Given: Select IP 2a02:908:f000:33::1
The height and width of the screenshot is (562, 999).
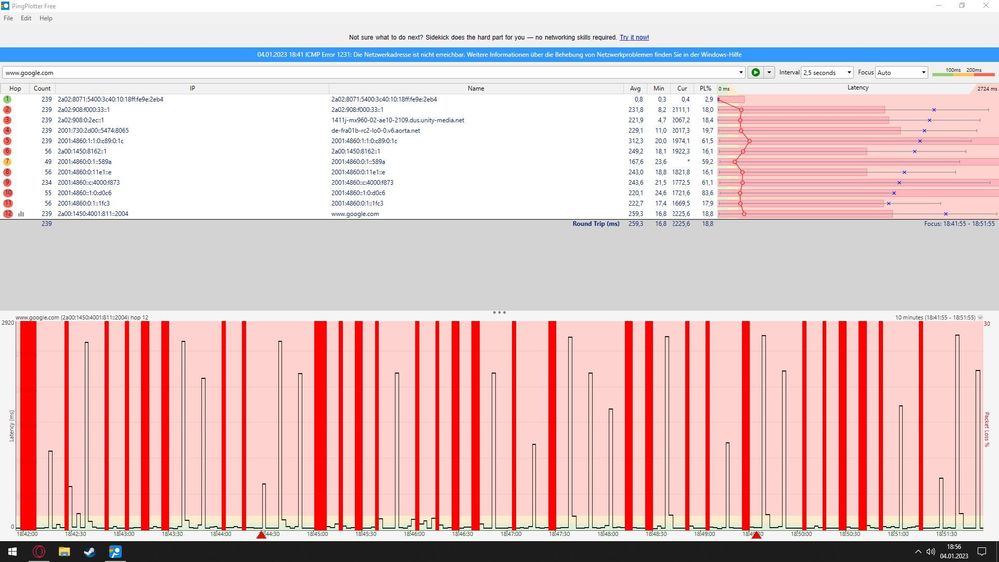Looking at the screenshot, I should 83,110.
